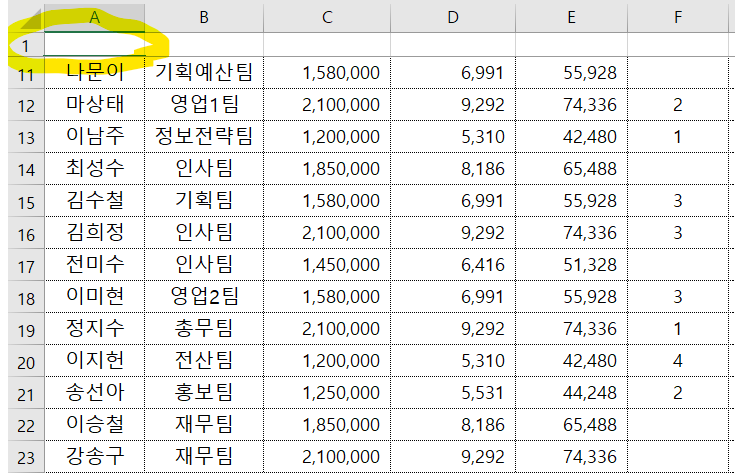Click 6,416 in column D
735x473 pixels.
(453, 264)
